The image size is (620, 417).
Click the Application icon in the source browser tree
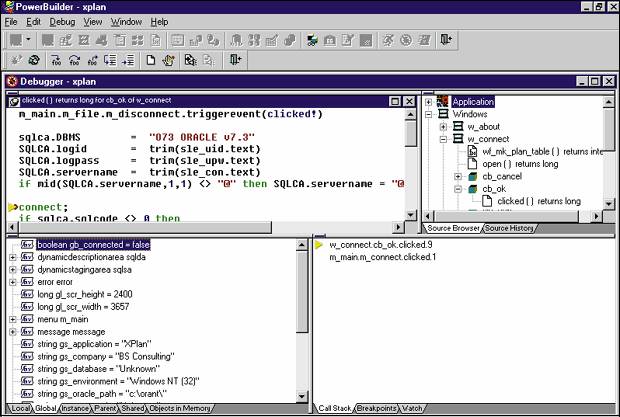click(x=442, y=102)
